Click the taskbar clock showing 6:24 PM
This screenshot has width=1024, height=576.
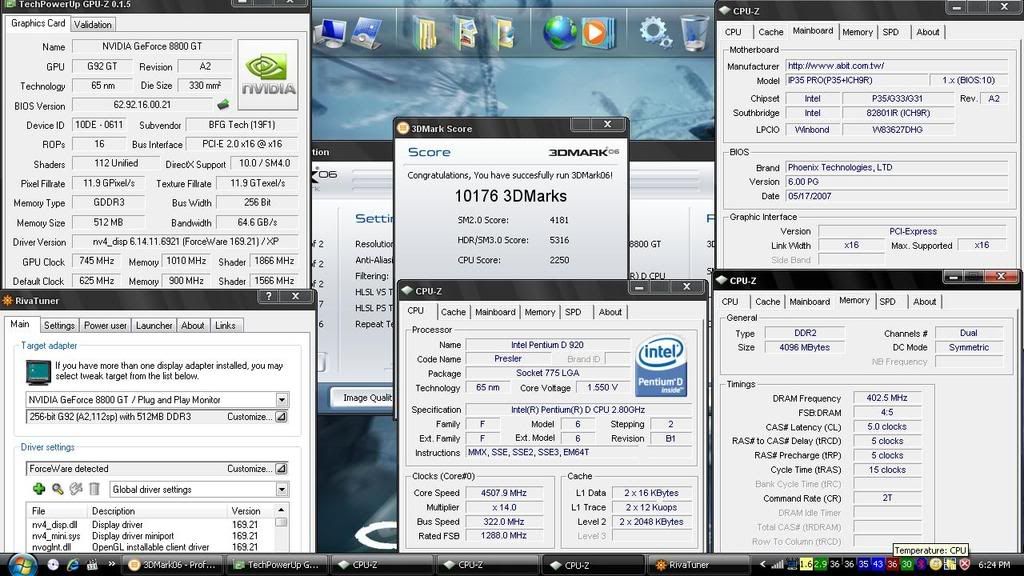[x=995, y=565]
